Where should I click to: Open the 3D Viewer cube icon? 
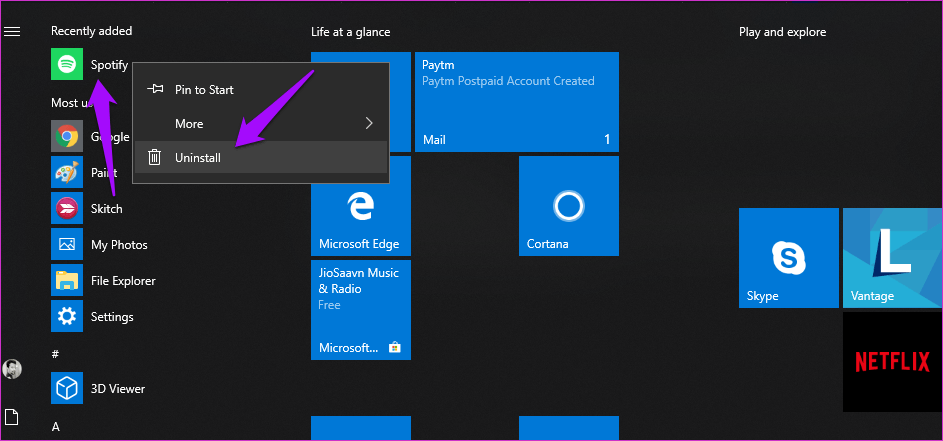coord(67,389)
